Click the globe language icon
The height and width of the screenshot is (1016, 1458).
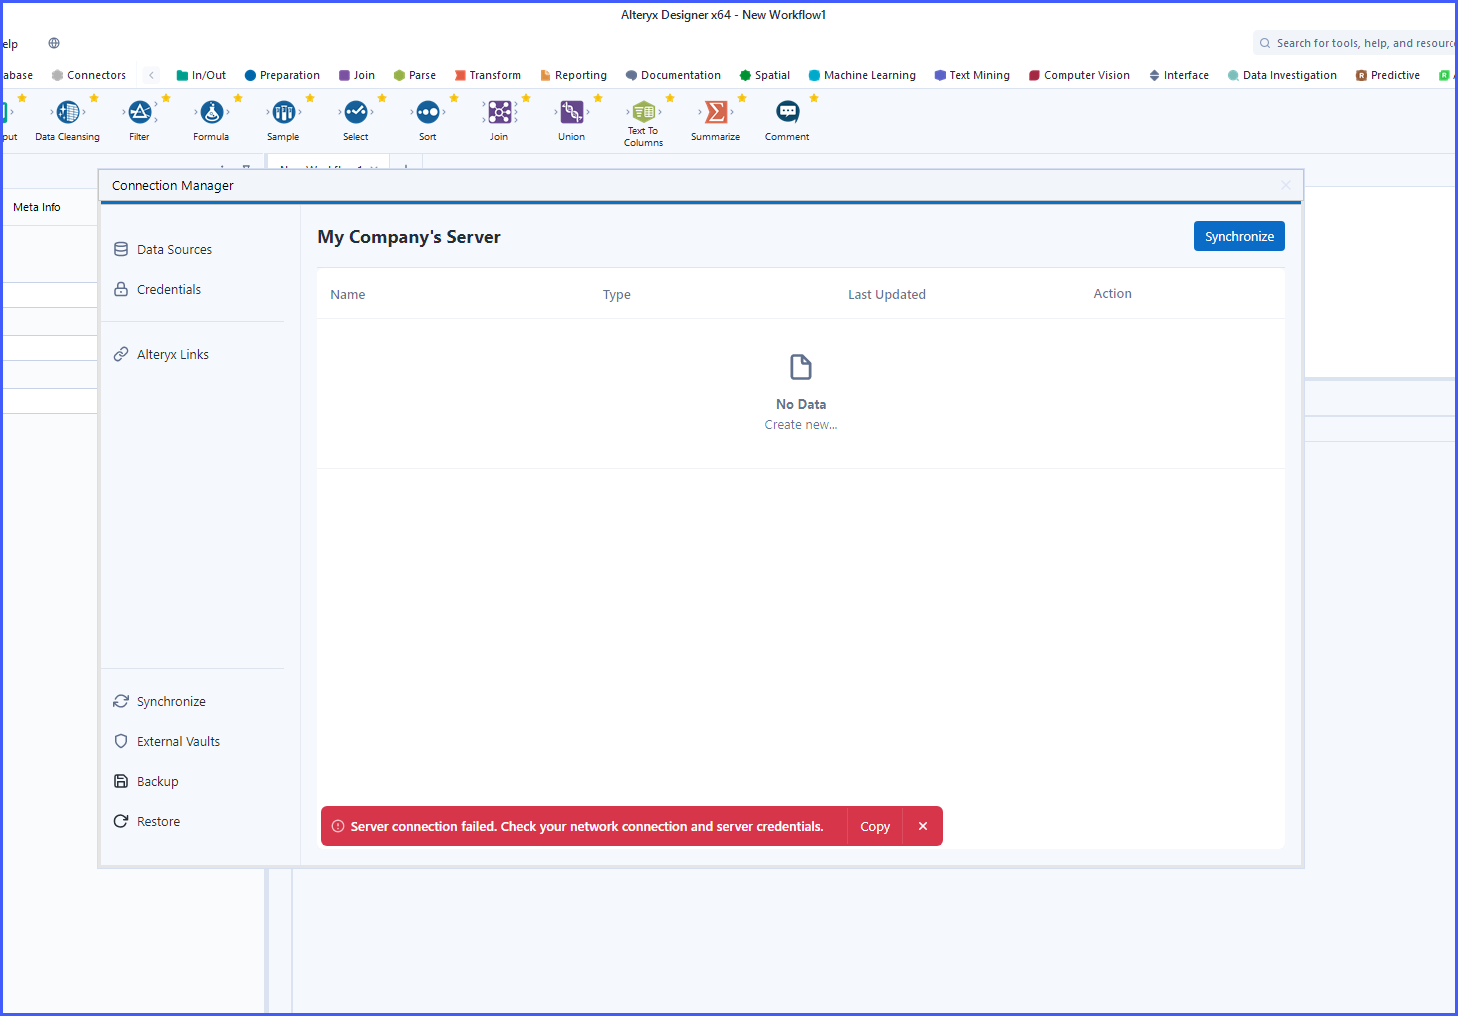click(x=54, y=43)
